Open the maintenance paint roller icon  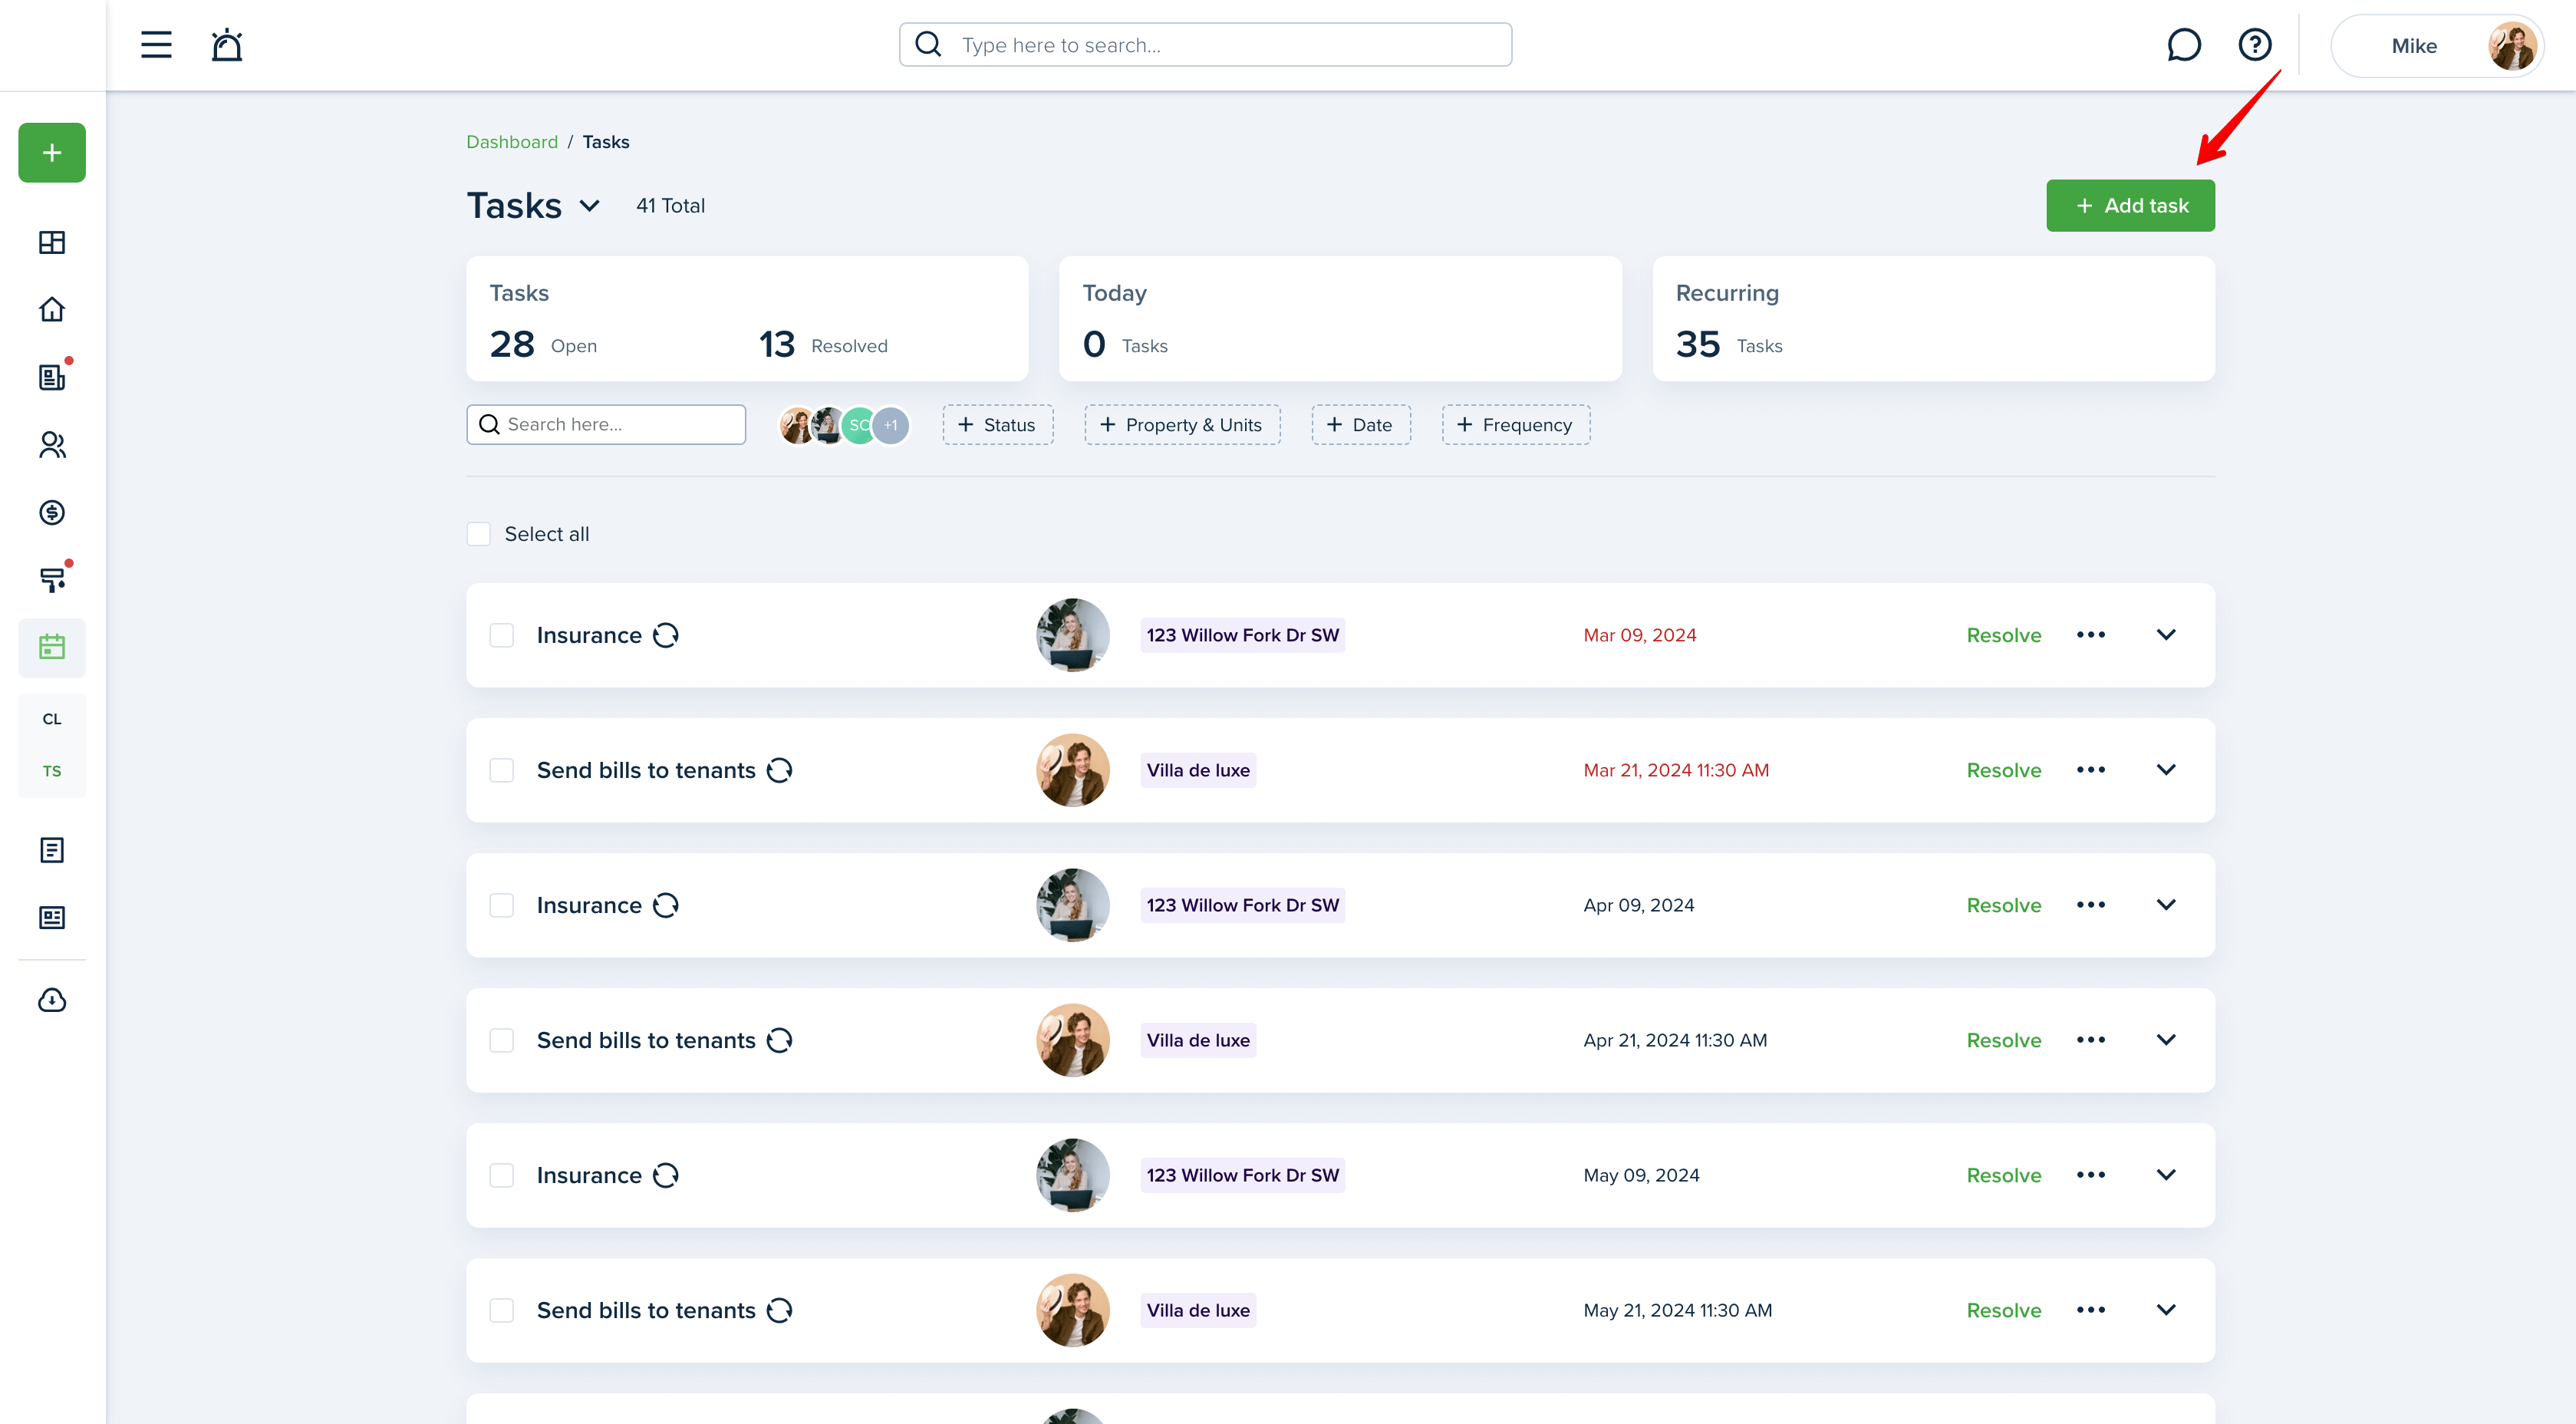pyautogui.click(x=52, y=580)
